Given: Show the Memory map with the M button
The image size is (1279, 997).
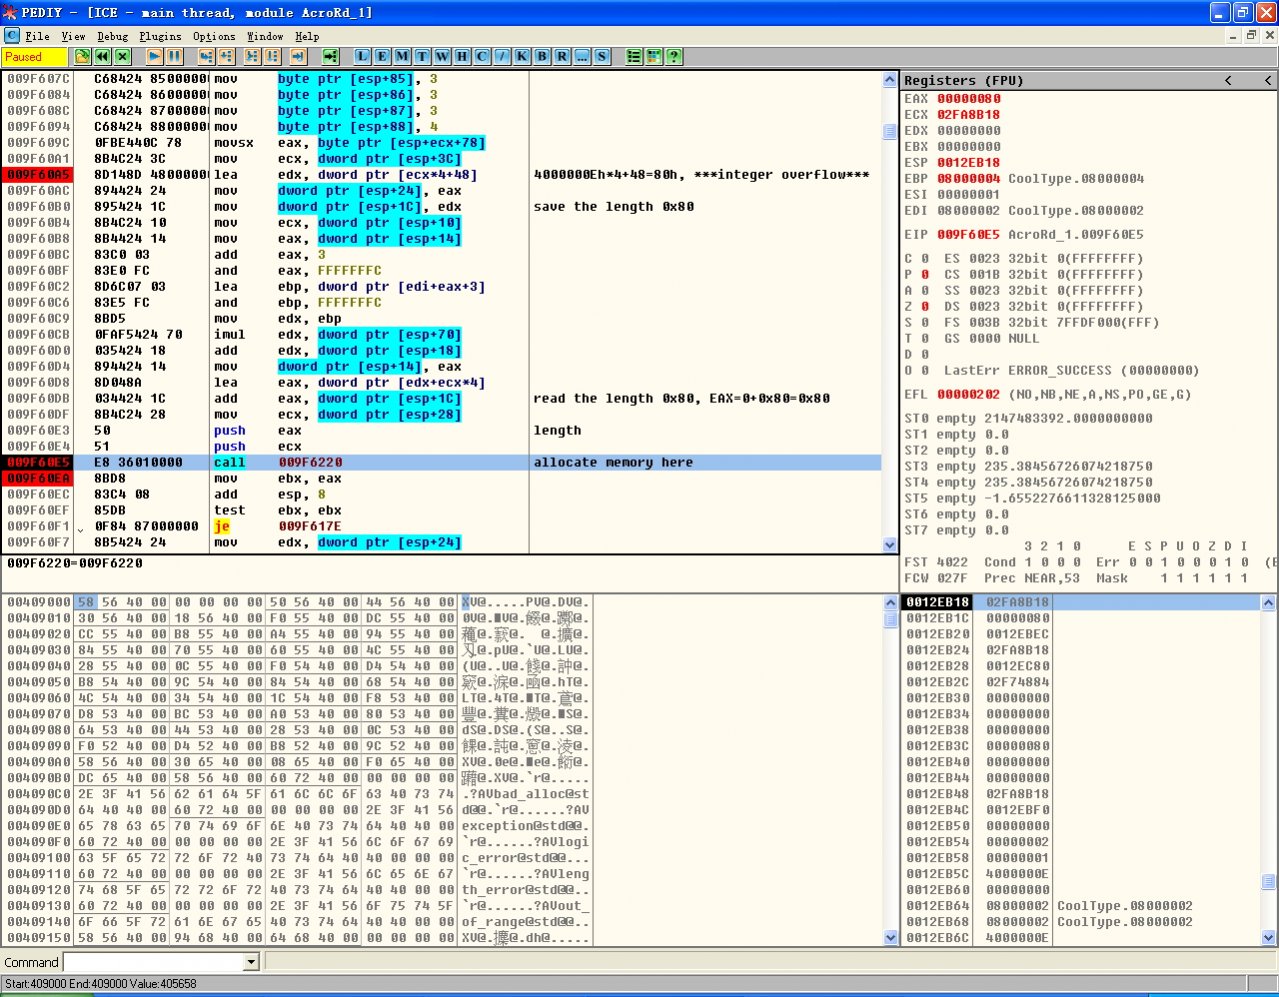Looking at the screenshot, I should click(x=402, y=57).
